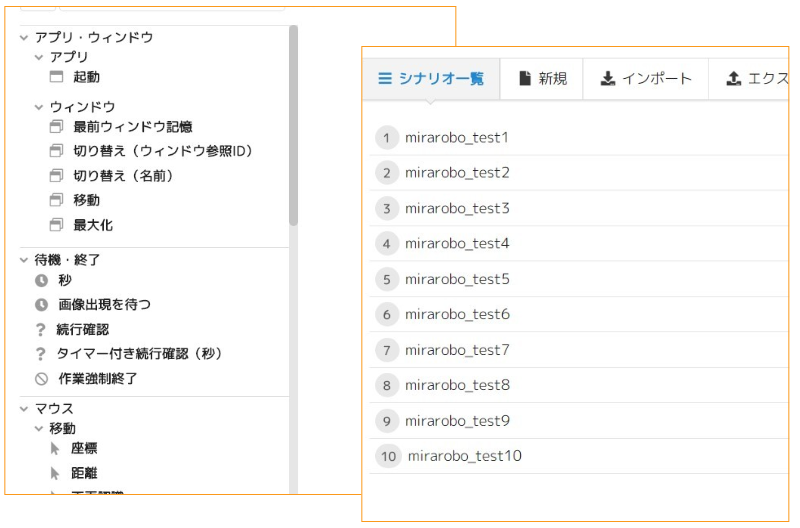Click the clock icon beside 秒
Screen dimensions: 800x528
tap(41, 281)
